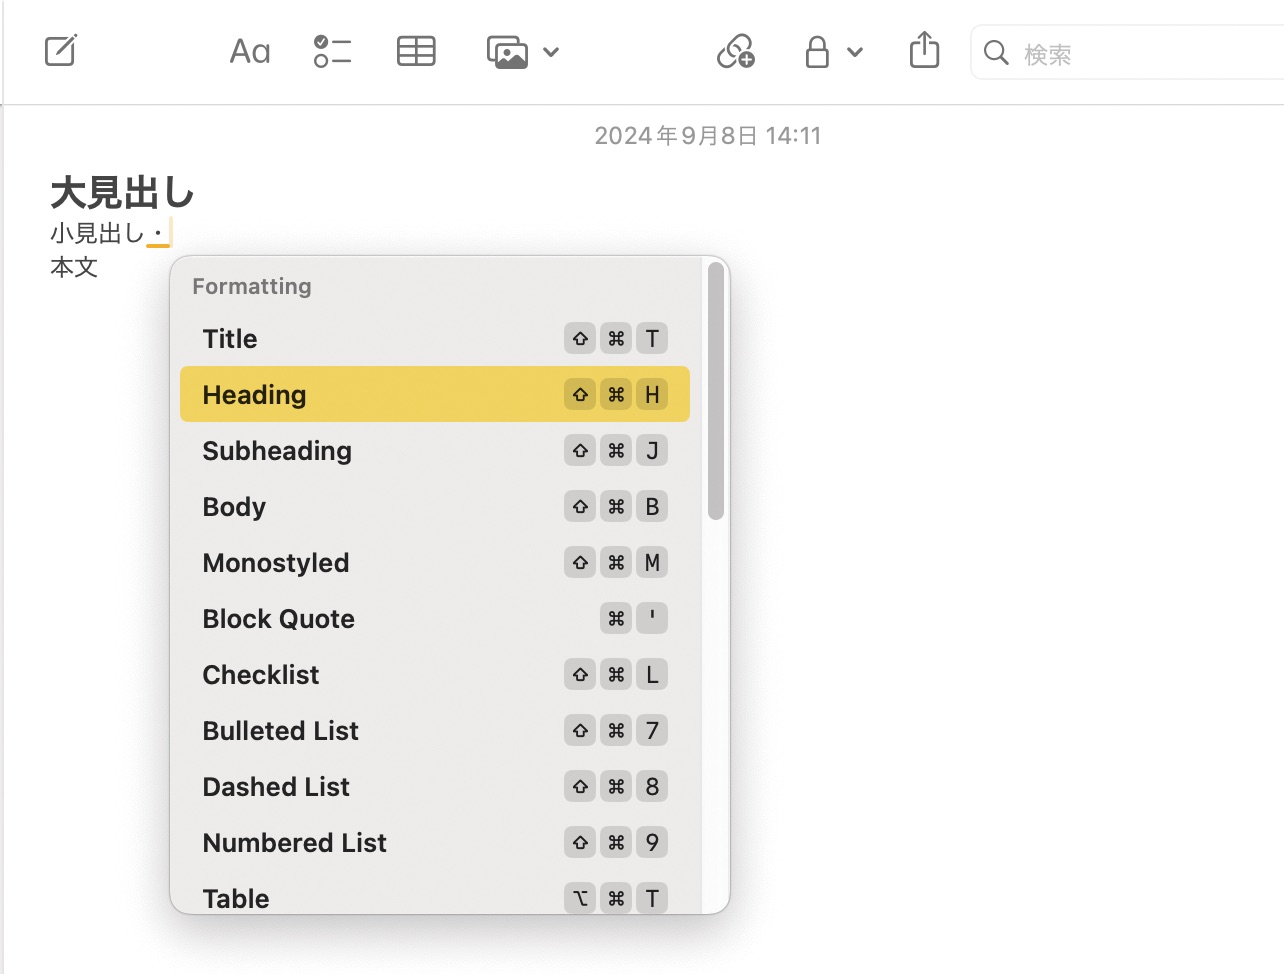Insert a table using the toolbar icon

point(416,51)
